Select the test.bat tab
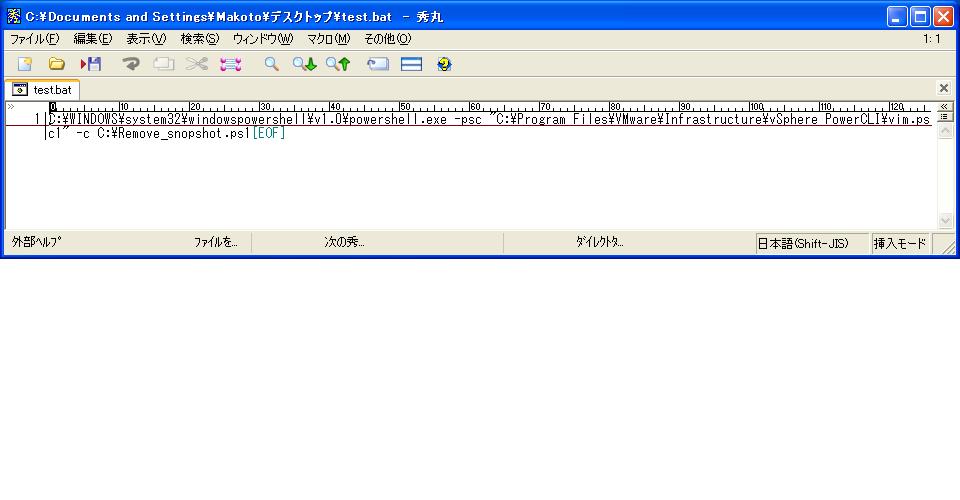The width and height of the screenshot is (960, 500). coord(42,89)
